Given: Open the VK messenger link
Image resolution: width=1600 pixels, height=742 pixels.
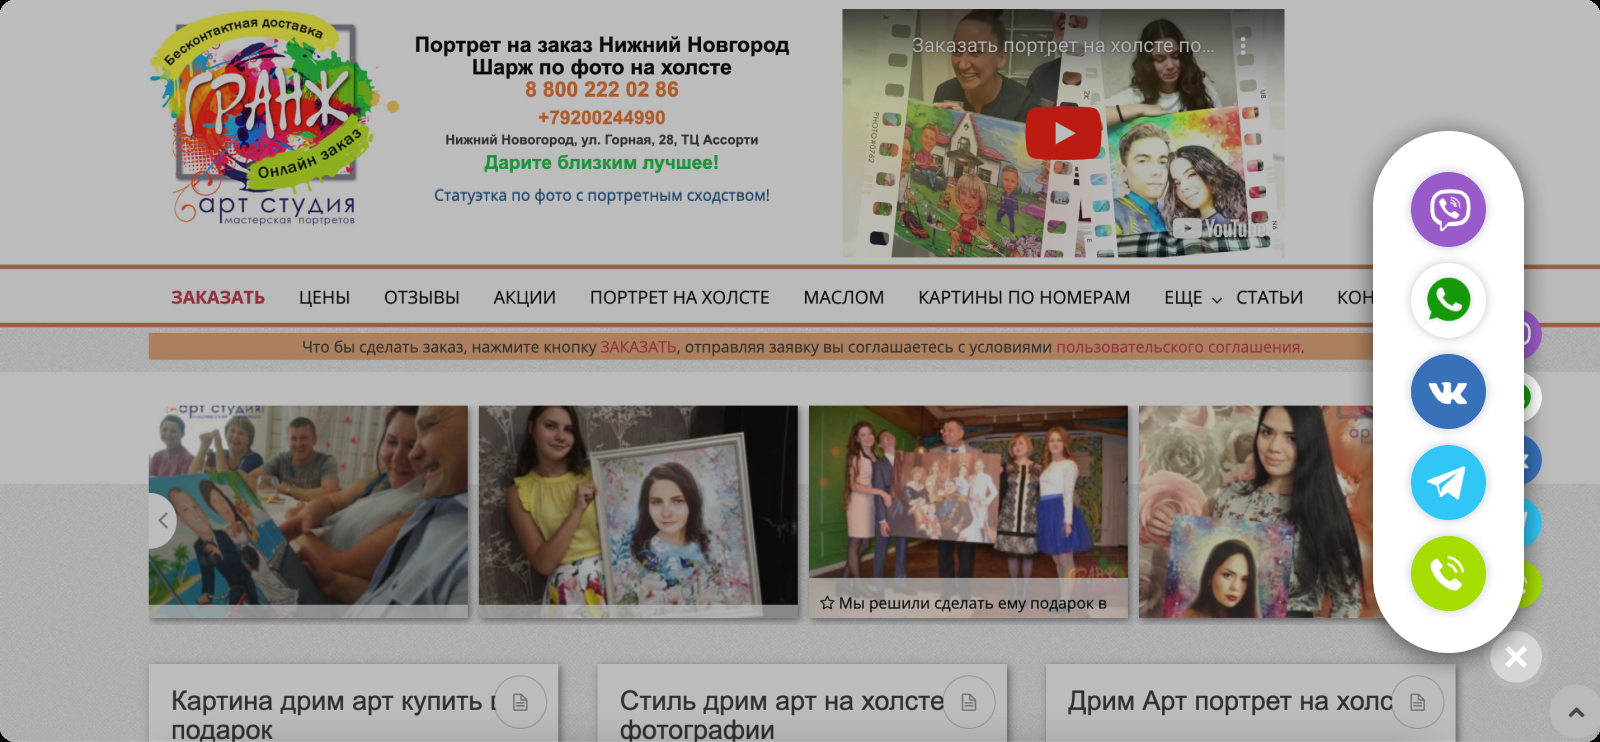Looking at the screenshot, I should coord(1448,391).
